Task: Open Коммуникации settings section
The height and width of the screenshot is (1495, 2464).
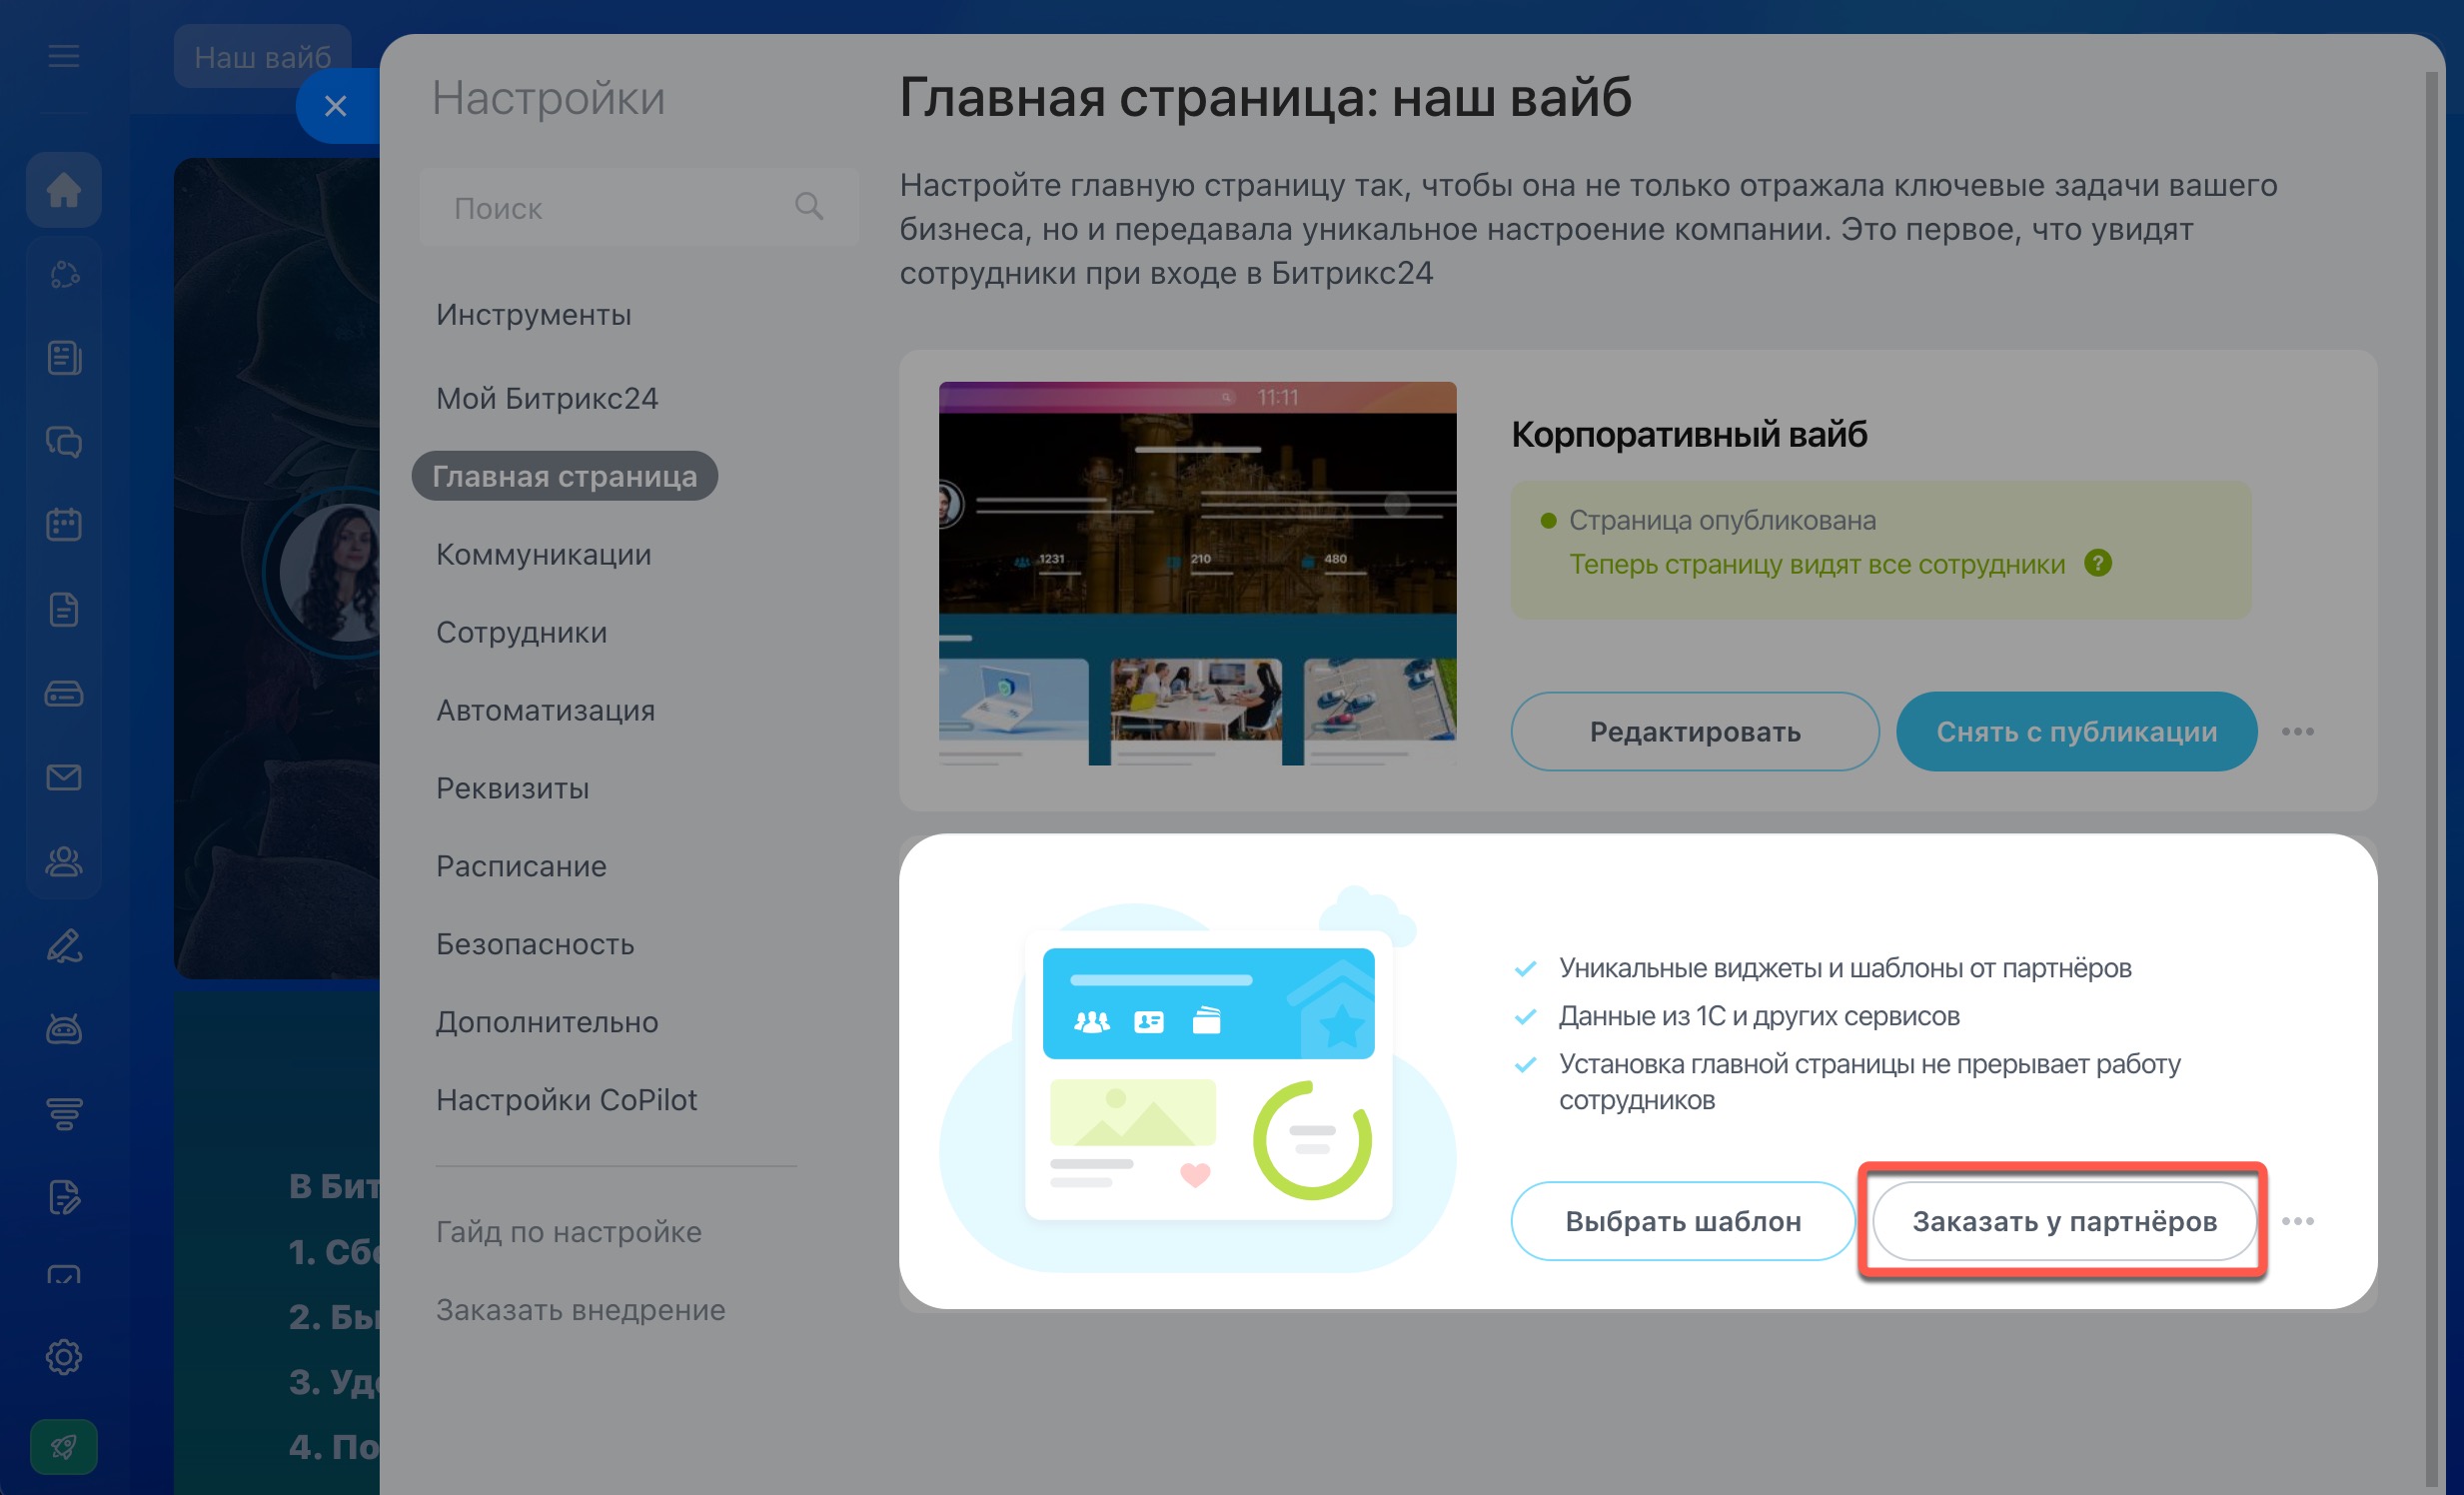Action: 544,554
